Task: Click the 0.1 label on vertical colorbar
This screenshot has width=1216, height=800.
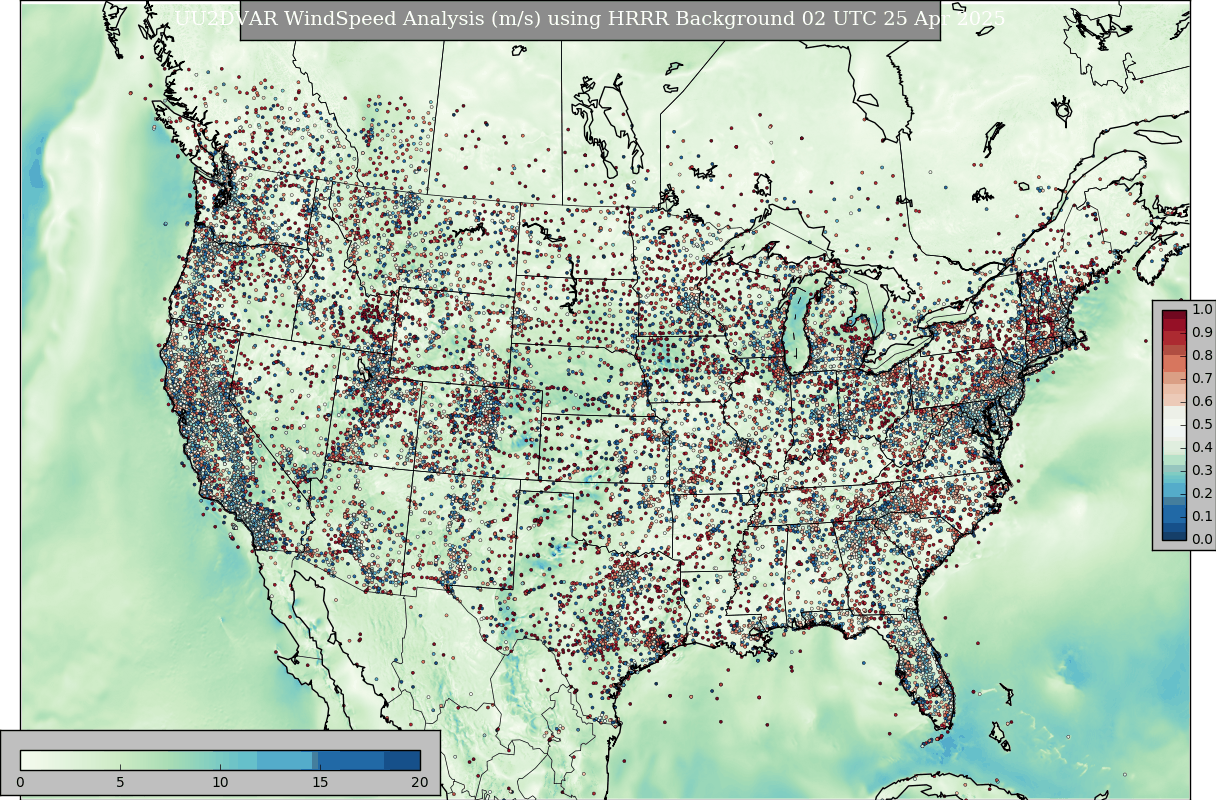Action: pyautogui.click(x=1203, y=517)
